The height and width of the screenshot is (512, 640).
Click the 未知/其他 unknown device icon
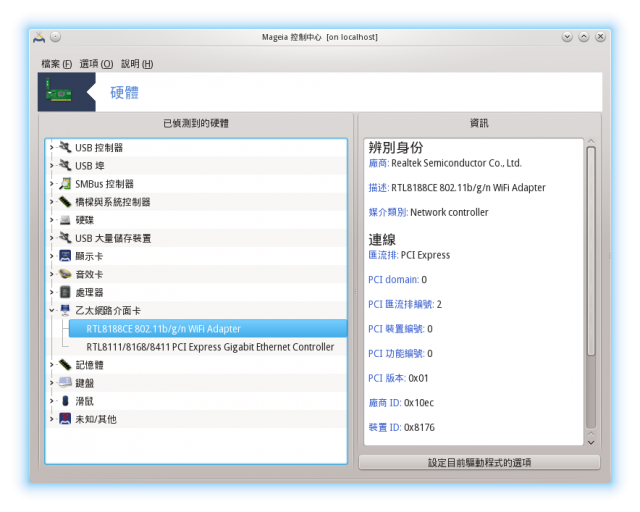65,419
